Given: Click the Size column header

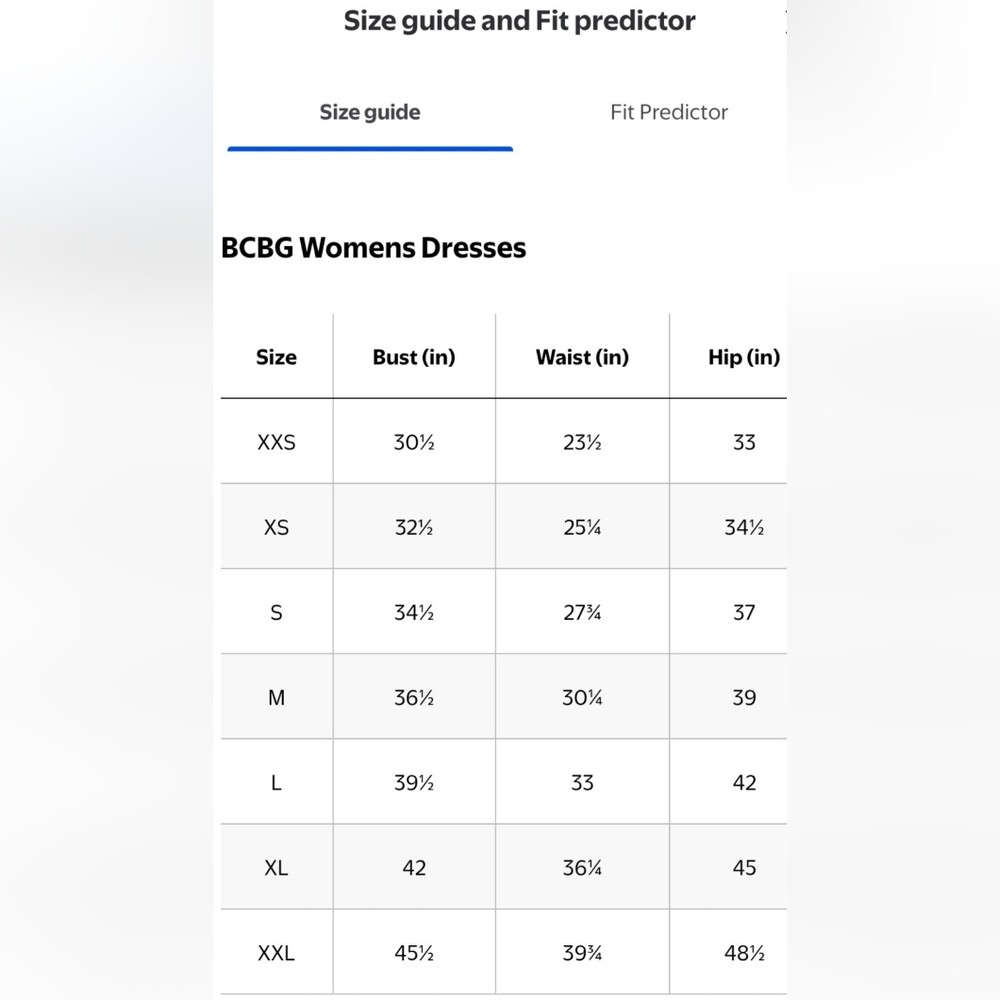Looking at the screenshot, I should point(276,357).
